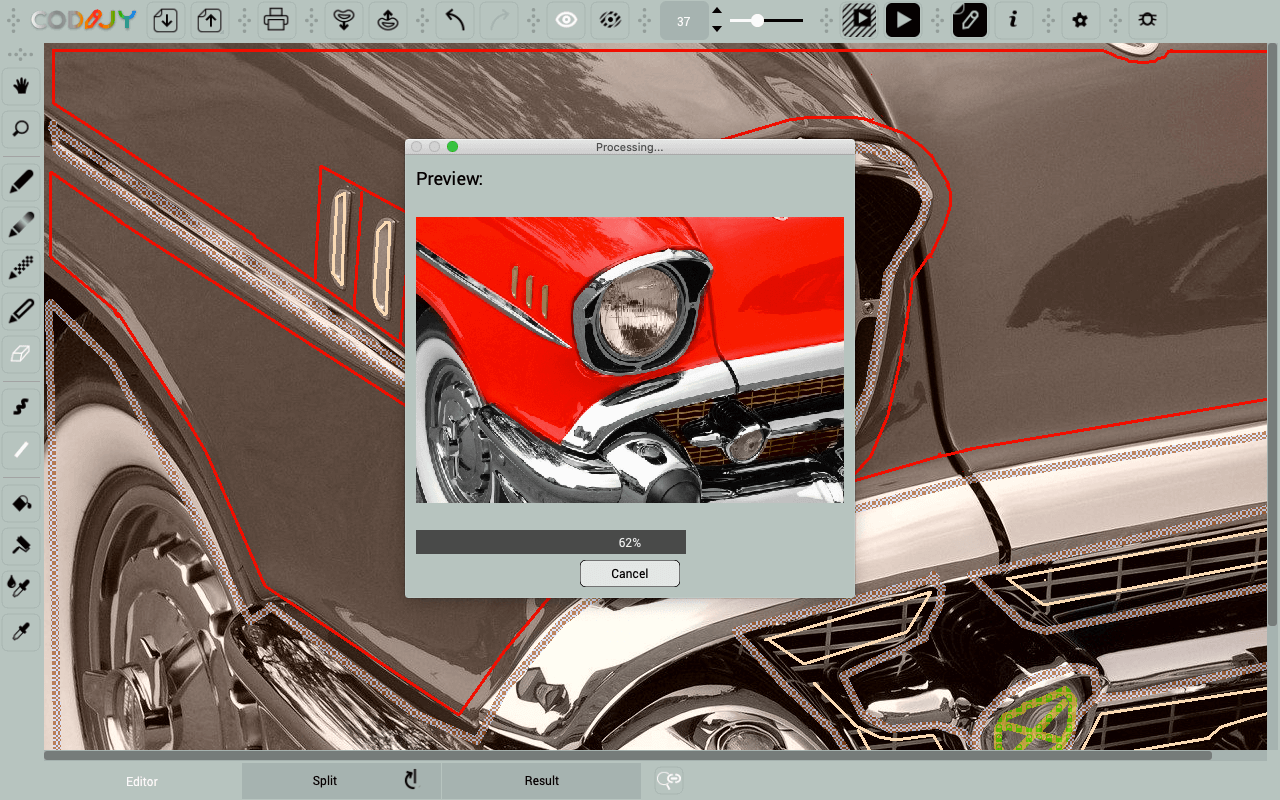The width and height of the screenshot is (1280, 800).
Task: Select the gradient pen tool
Action: 21,225
